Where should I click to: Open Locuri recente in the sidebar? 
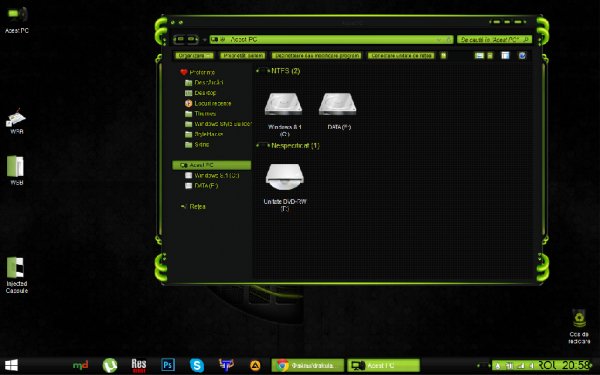208,103
